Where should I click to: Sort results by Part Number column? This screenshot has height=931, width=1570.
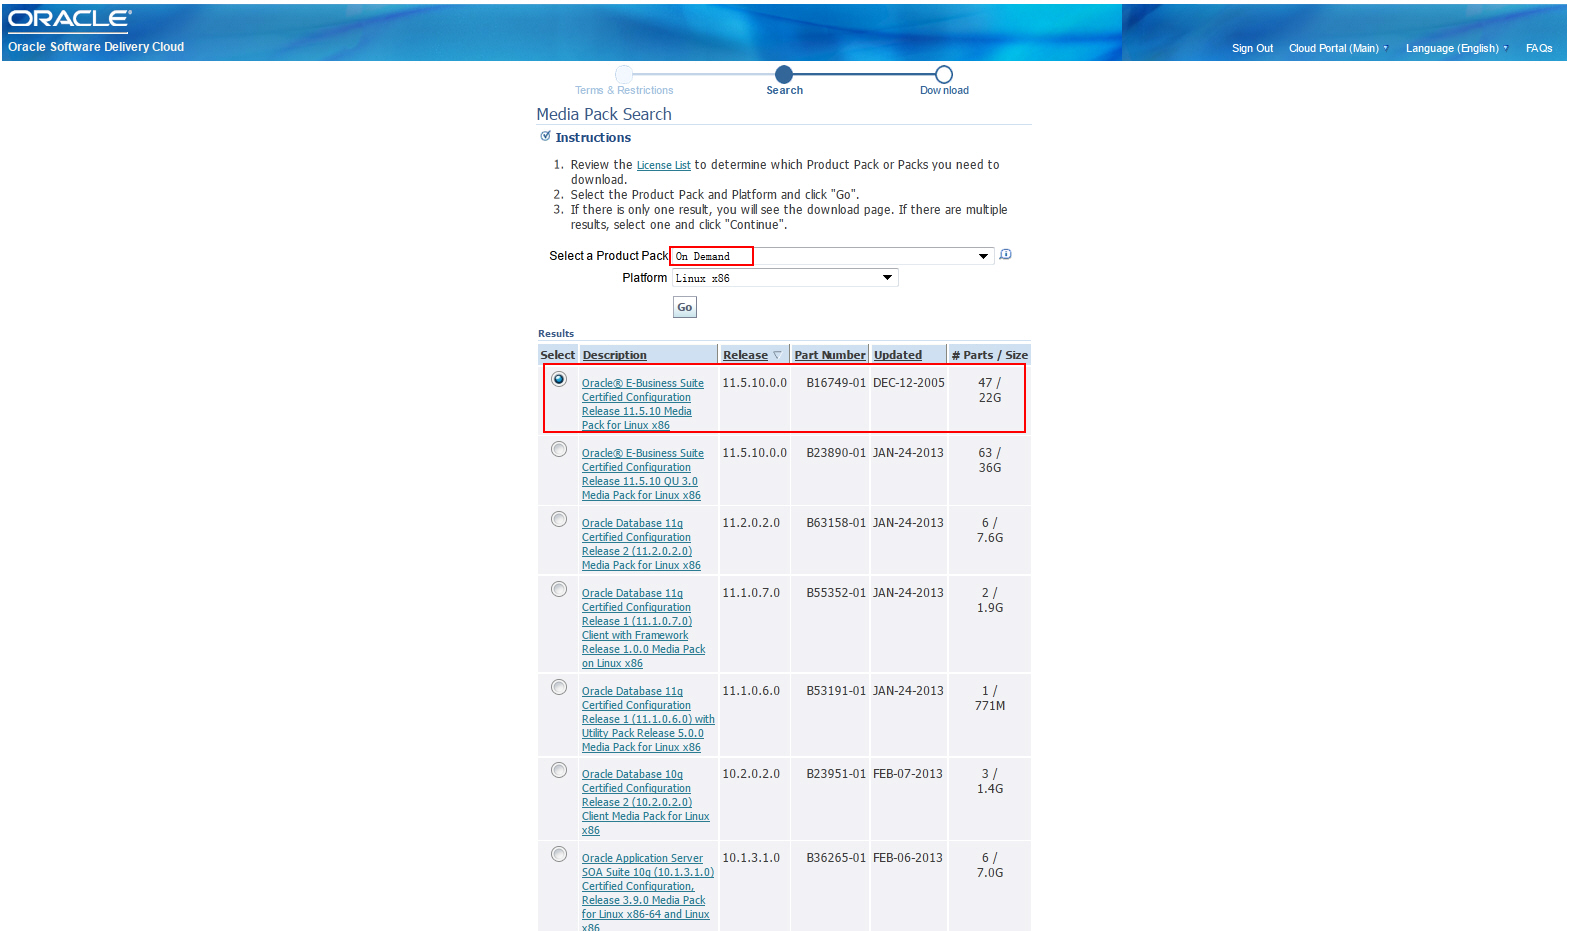coord(830,355)
